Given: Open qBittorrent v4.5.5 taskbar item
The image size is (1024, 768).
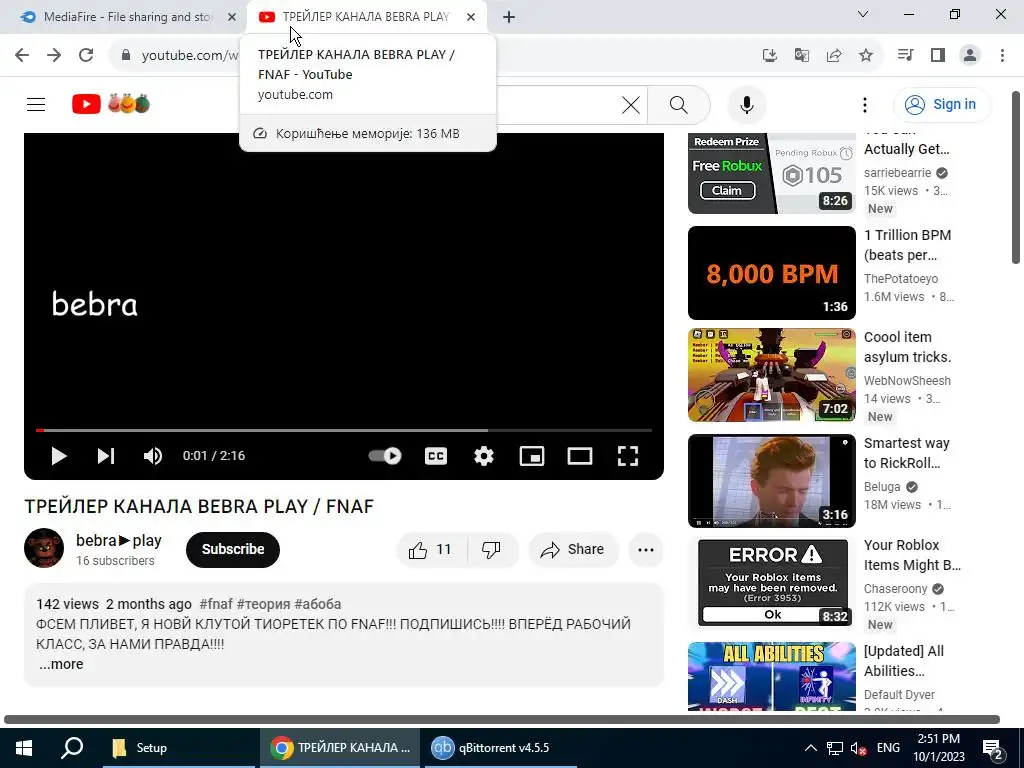Looking at the screenshot, I should (x=501, y=748).
